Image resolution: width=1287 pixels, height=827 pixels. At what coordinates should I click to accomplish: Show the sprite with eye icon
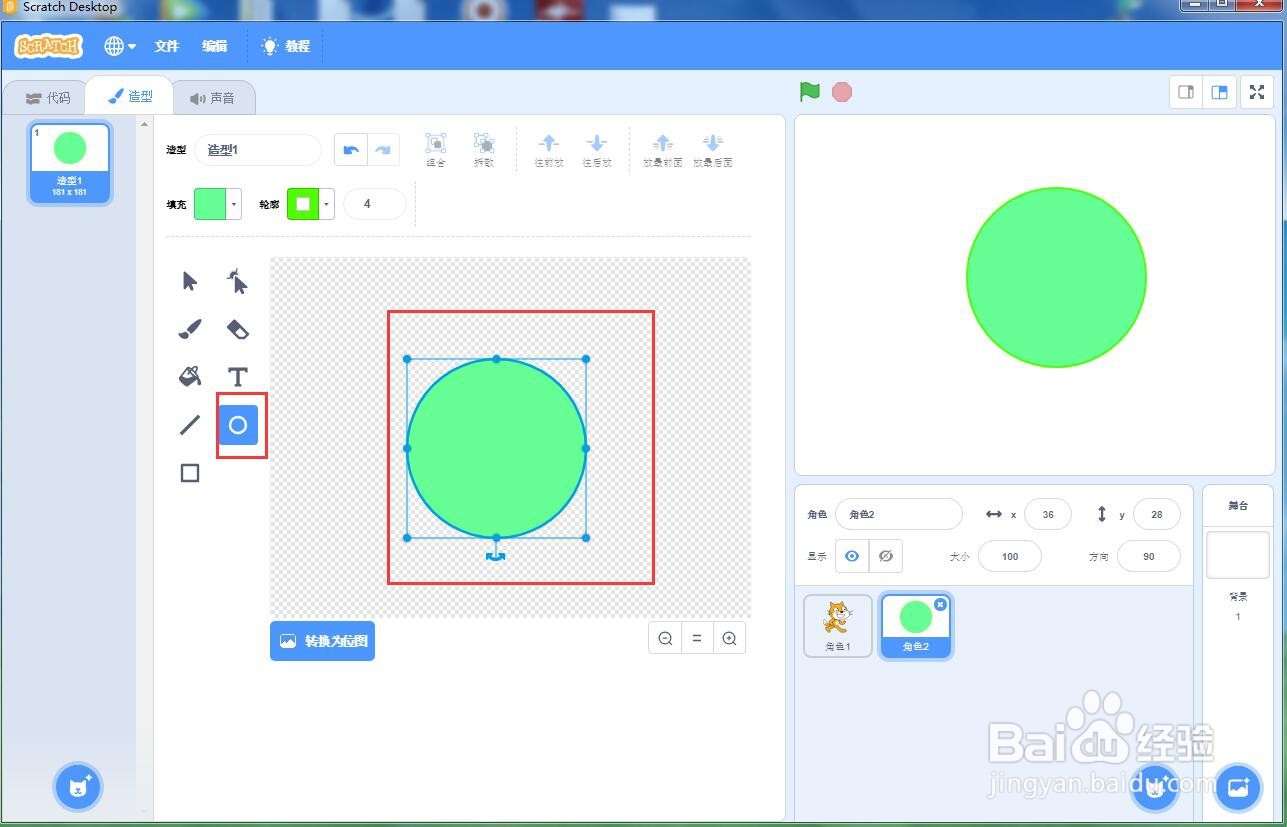(x=852, y=556)
